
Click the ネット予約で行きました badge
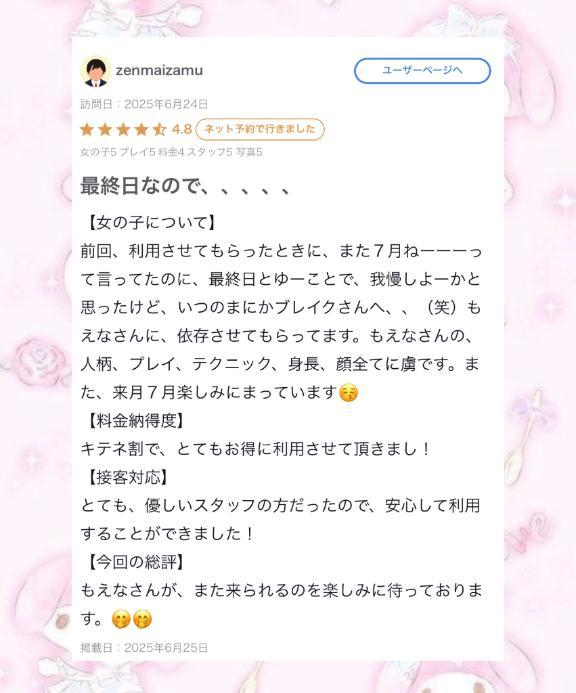(260, 129)
